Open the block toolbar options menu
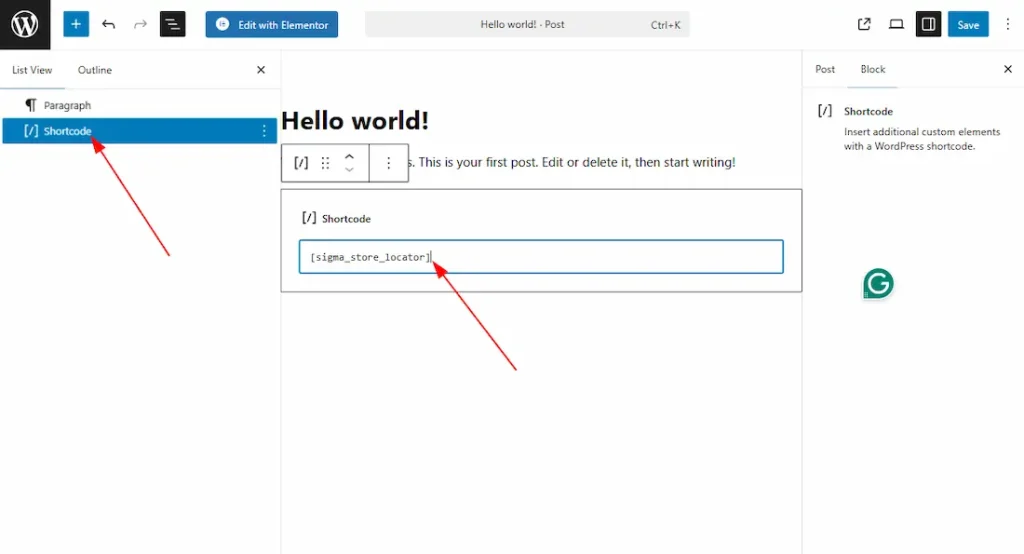Image resolution: width=1024 pixels, height=554 pixels. pyautogui.click(x=389, y=163)
